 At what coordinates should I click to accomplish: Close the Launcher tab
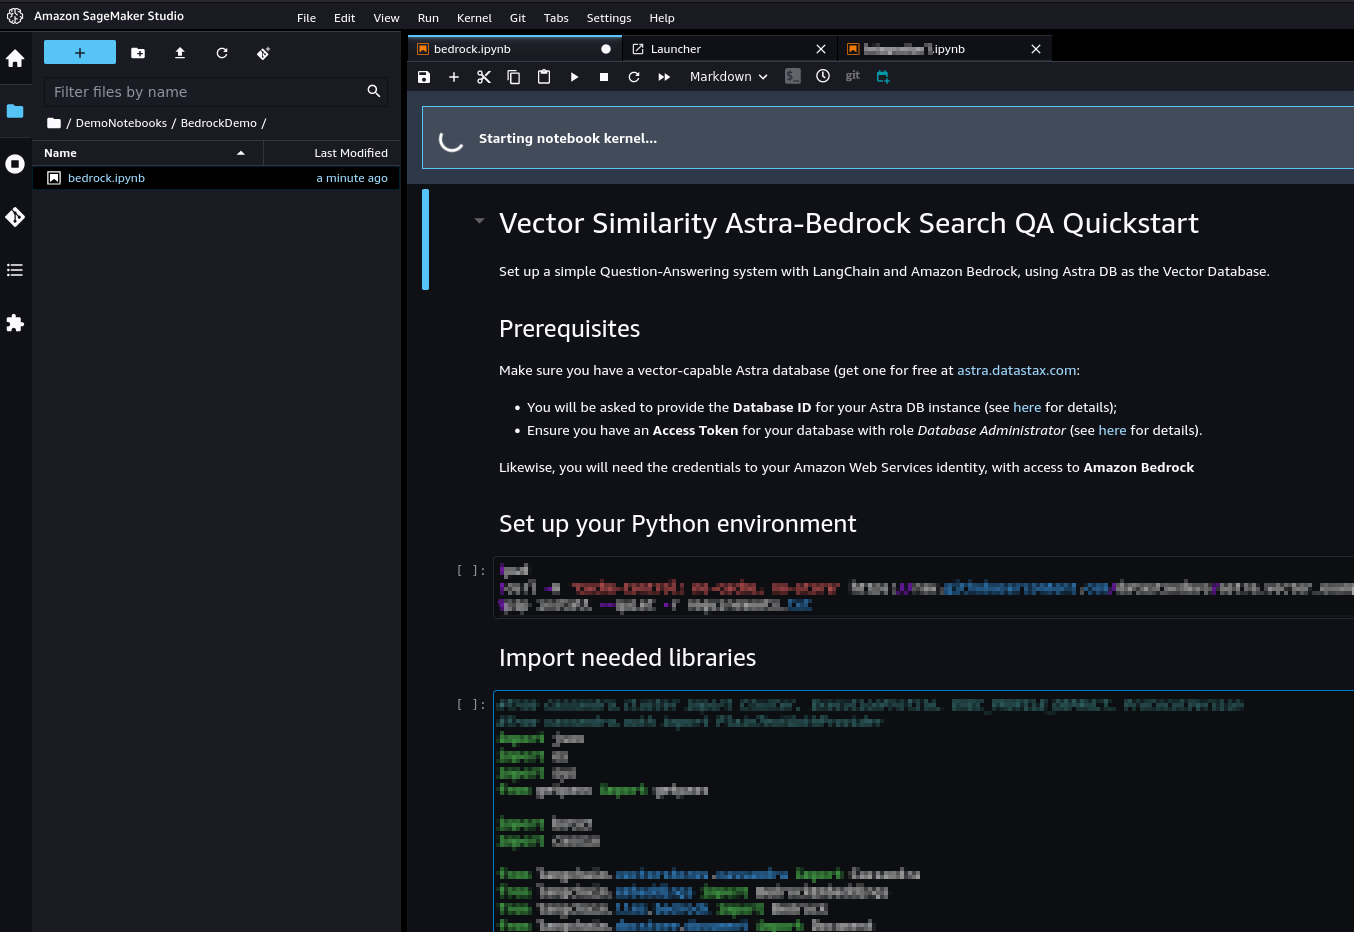pos(821,49)
